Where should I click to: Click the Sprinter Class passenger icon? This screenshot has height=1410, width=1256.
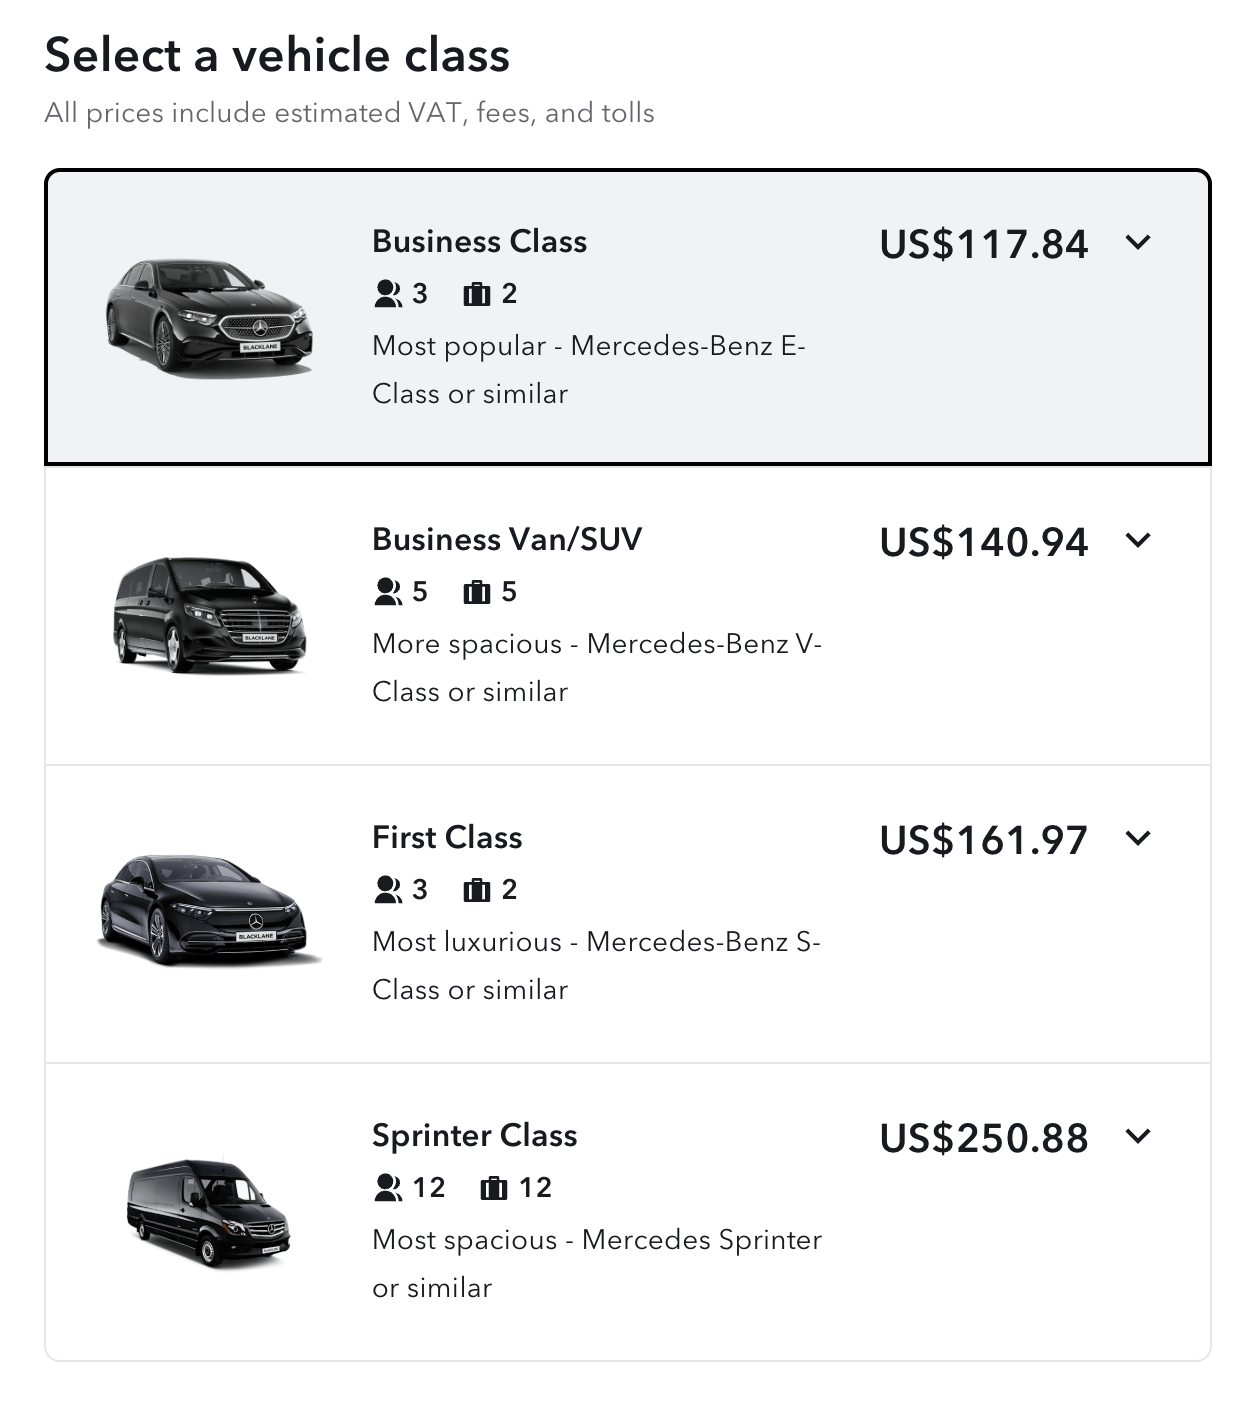387,1188
